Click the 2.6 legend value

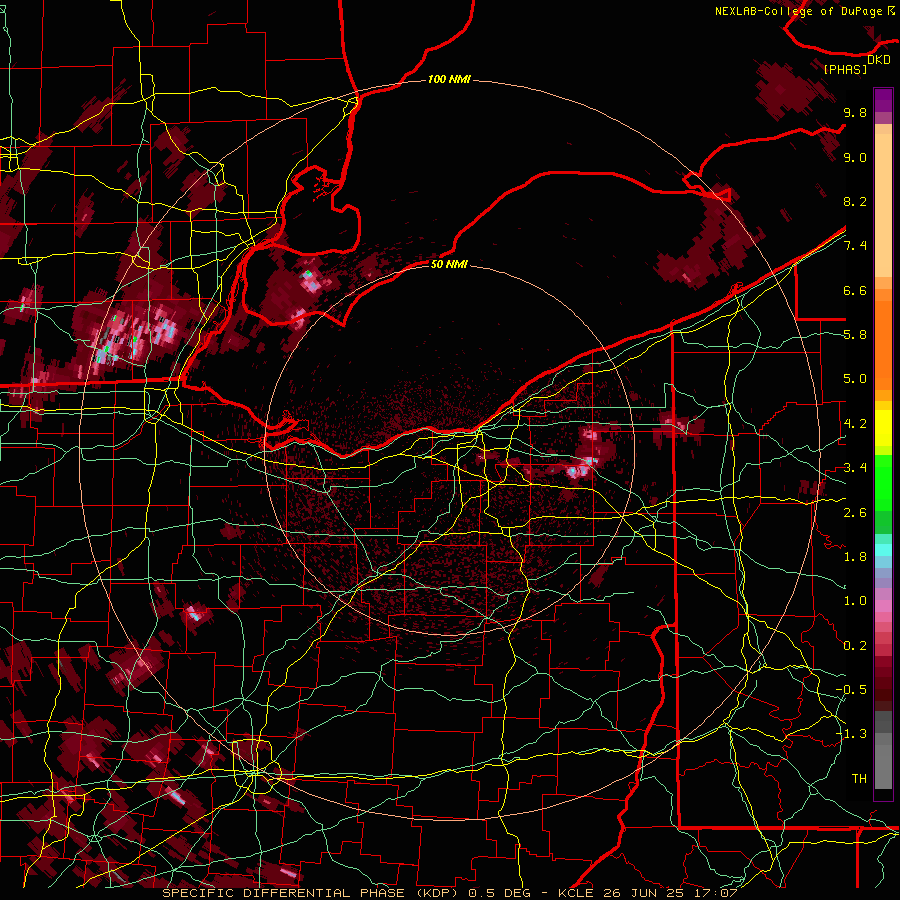click(855, 513)
